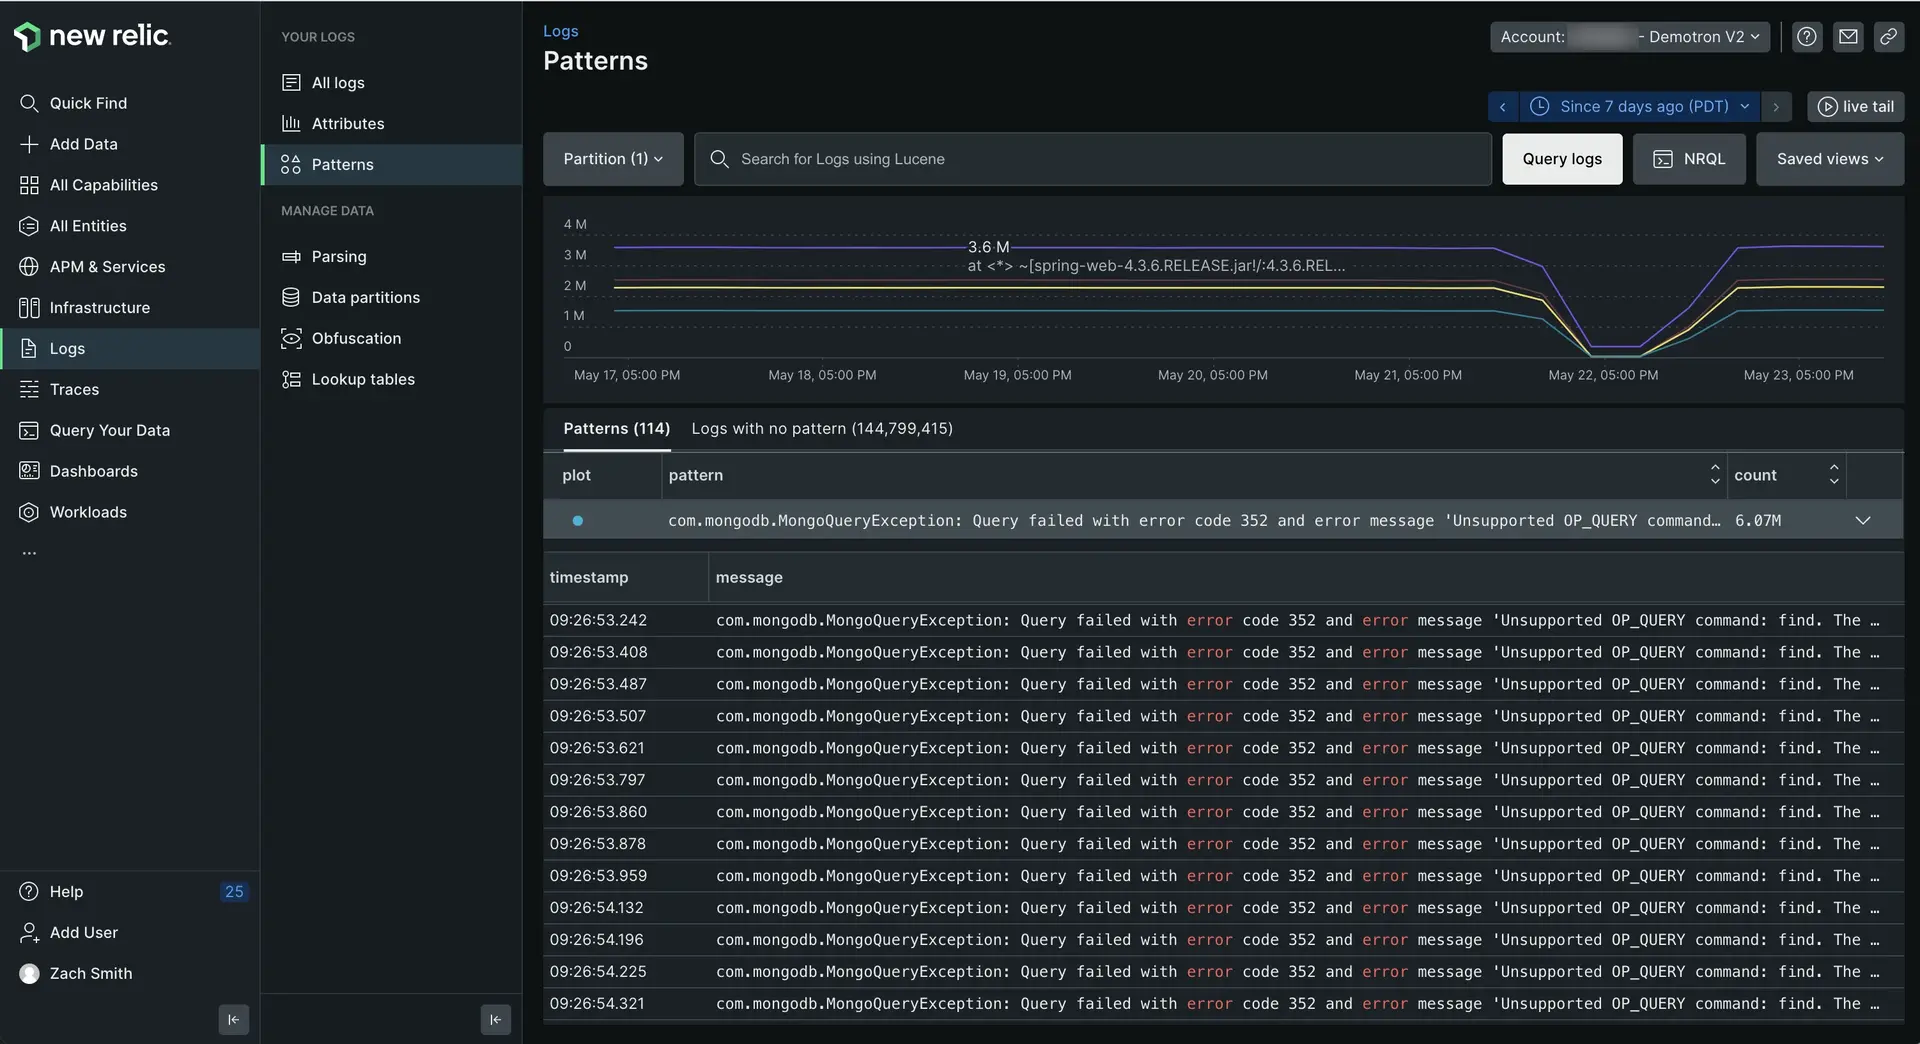Open the Infrastructure section
Screen dimensions: 1920x1044
(99, 307)
